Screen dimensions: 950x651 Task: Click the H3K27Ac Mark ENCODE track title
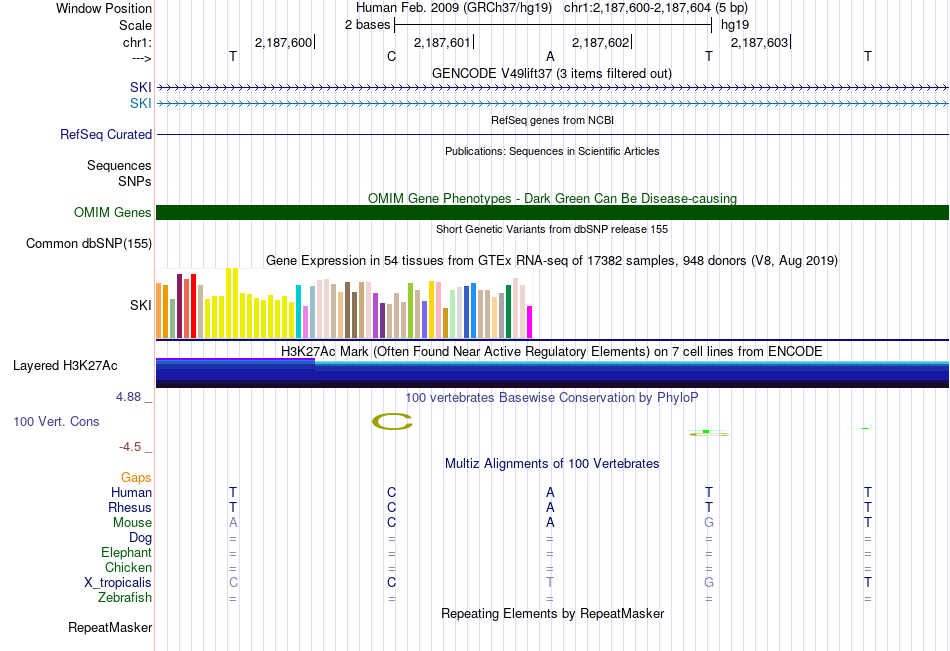pos(552,352)
